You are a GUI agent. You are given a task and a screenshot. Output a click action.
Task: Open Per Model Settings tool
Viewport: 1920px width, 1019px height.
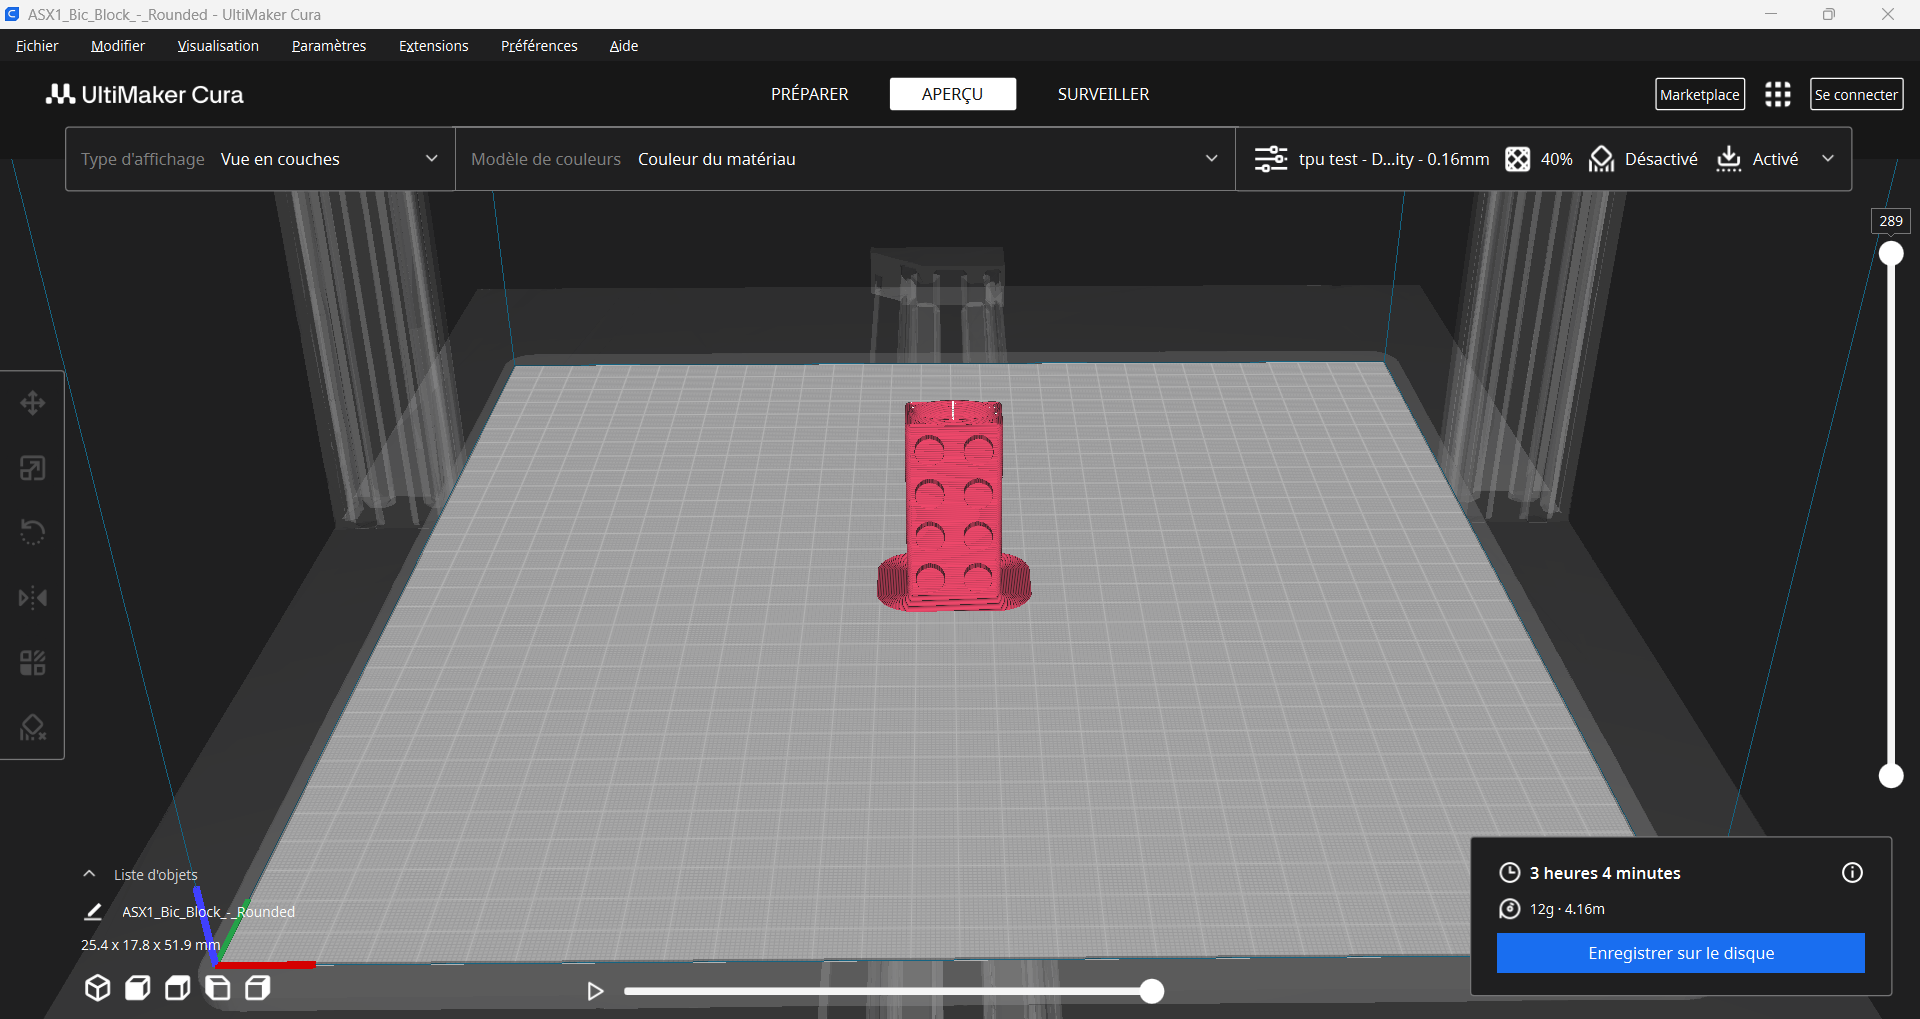tap(33, 663)
